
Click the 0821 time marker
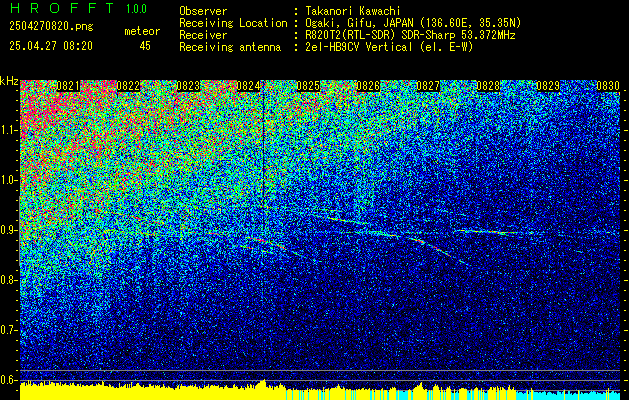pyautogui.click(x=68, y=86)
